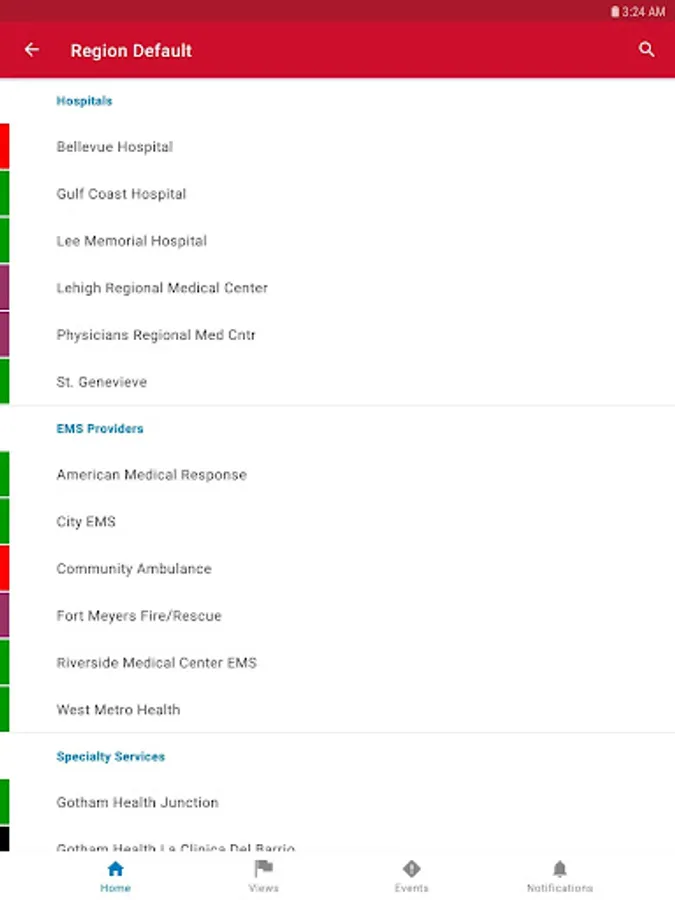This screenshot has width=675, height=900.
Task: Select City EMS provider
Action: click(338, 522)
